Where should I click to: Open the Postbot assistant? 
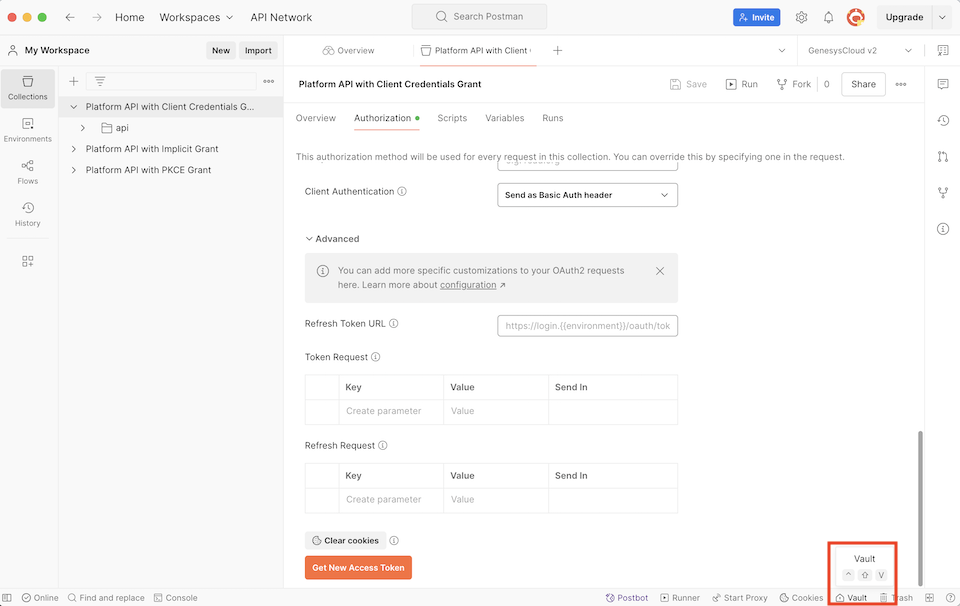pos(627,597)
